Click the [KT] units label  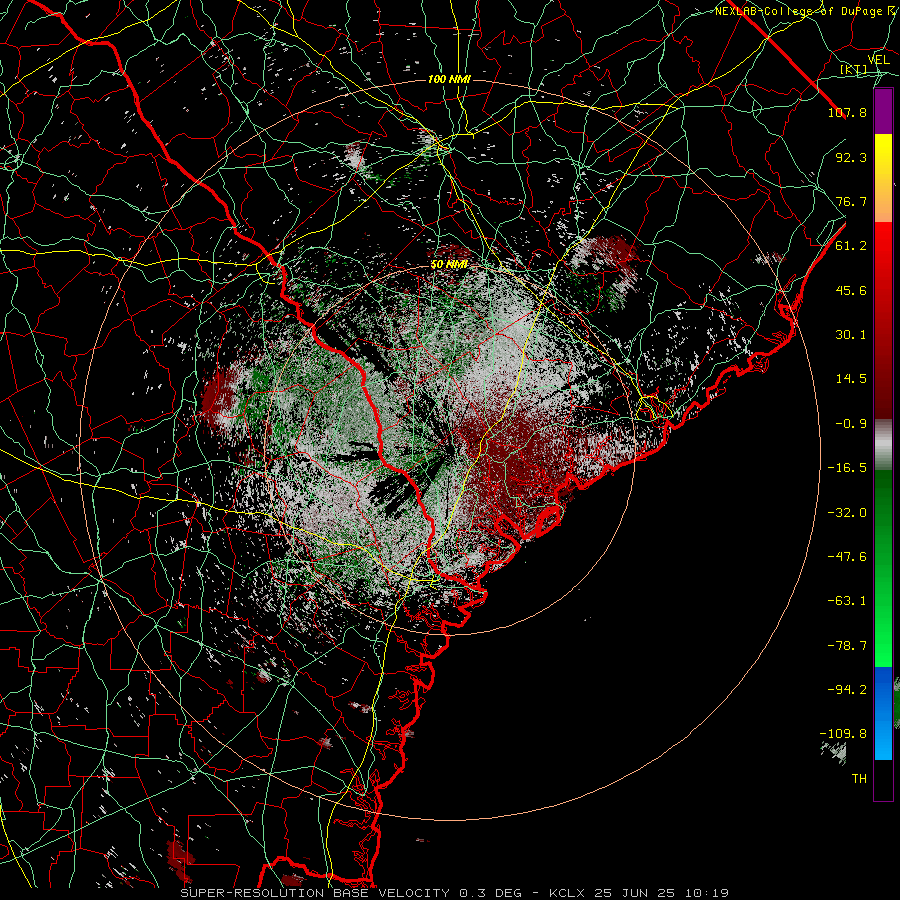pos(854,69)
